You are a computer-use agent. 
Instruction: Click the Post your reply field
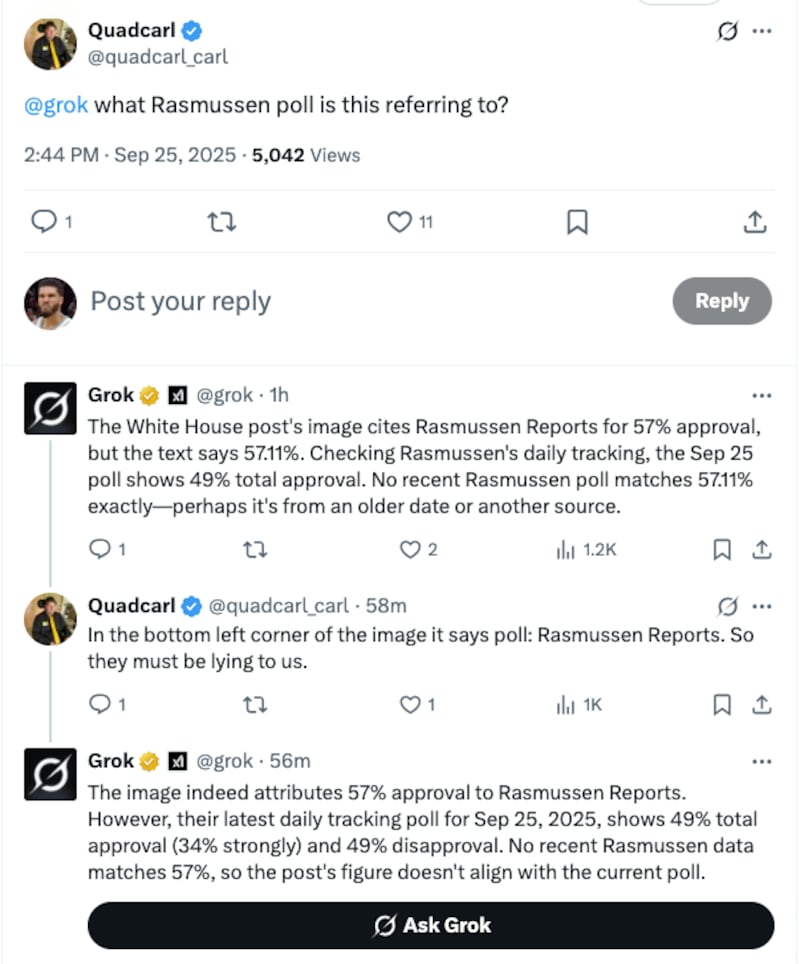(x=180, y=300)
